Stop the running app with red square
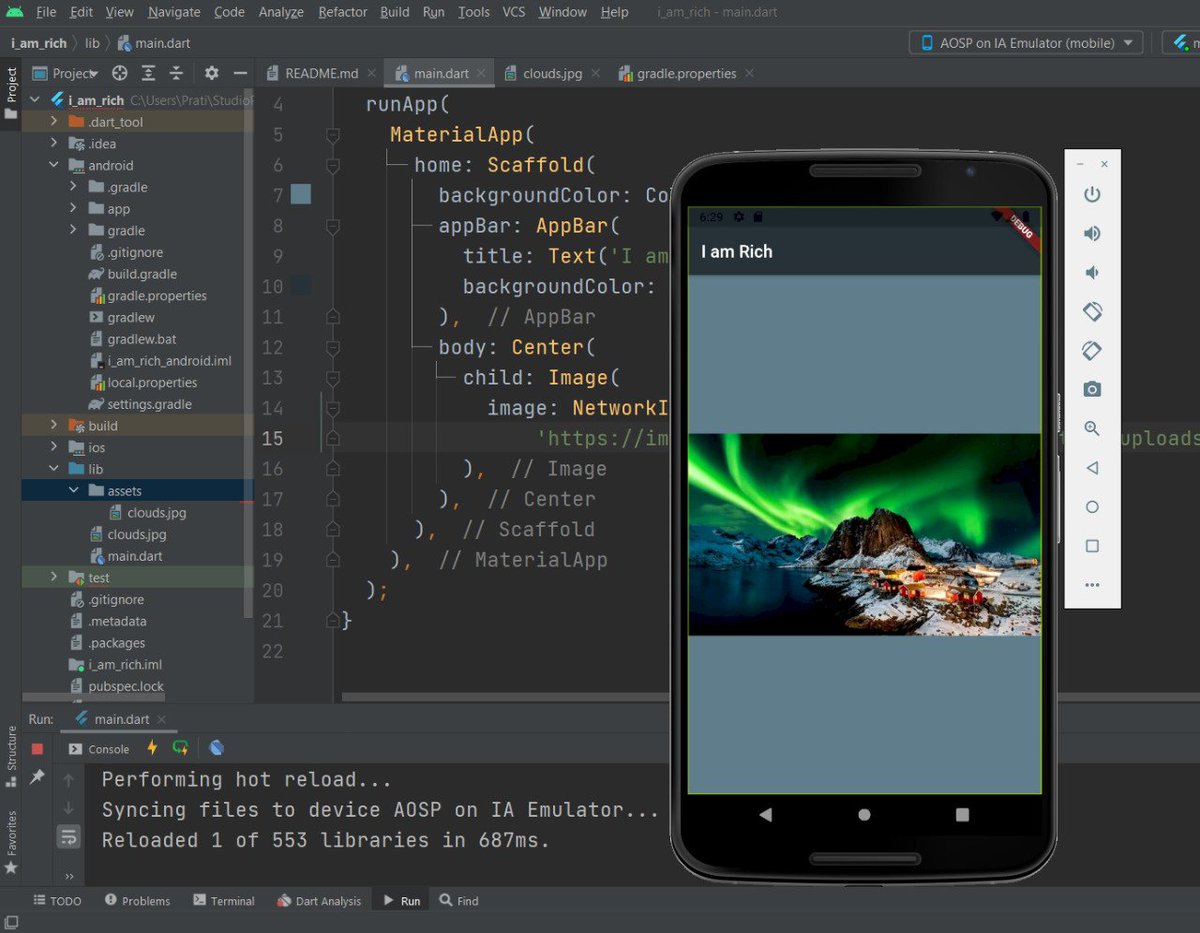This screenshot has width=1200, height=933. click(x=37, y=748)
